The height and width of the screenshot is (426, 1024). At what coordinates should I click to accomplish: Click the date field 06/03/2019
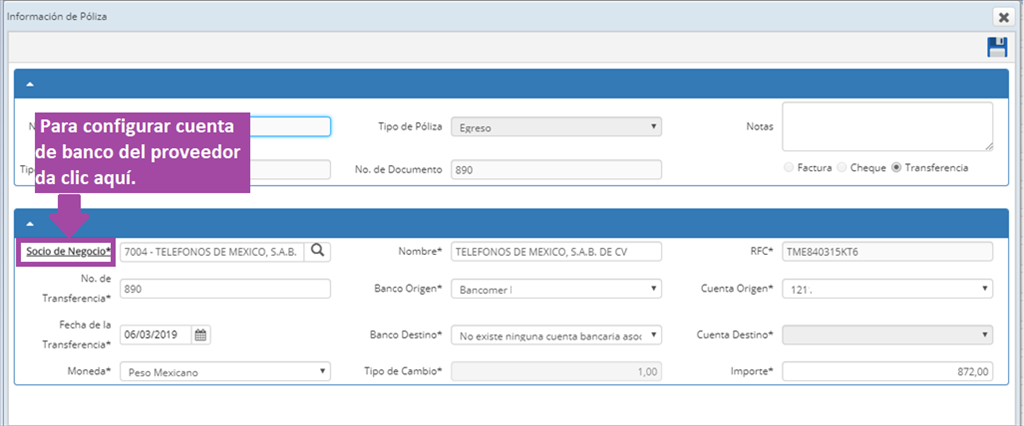pos(156,335)
